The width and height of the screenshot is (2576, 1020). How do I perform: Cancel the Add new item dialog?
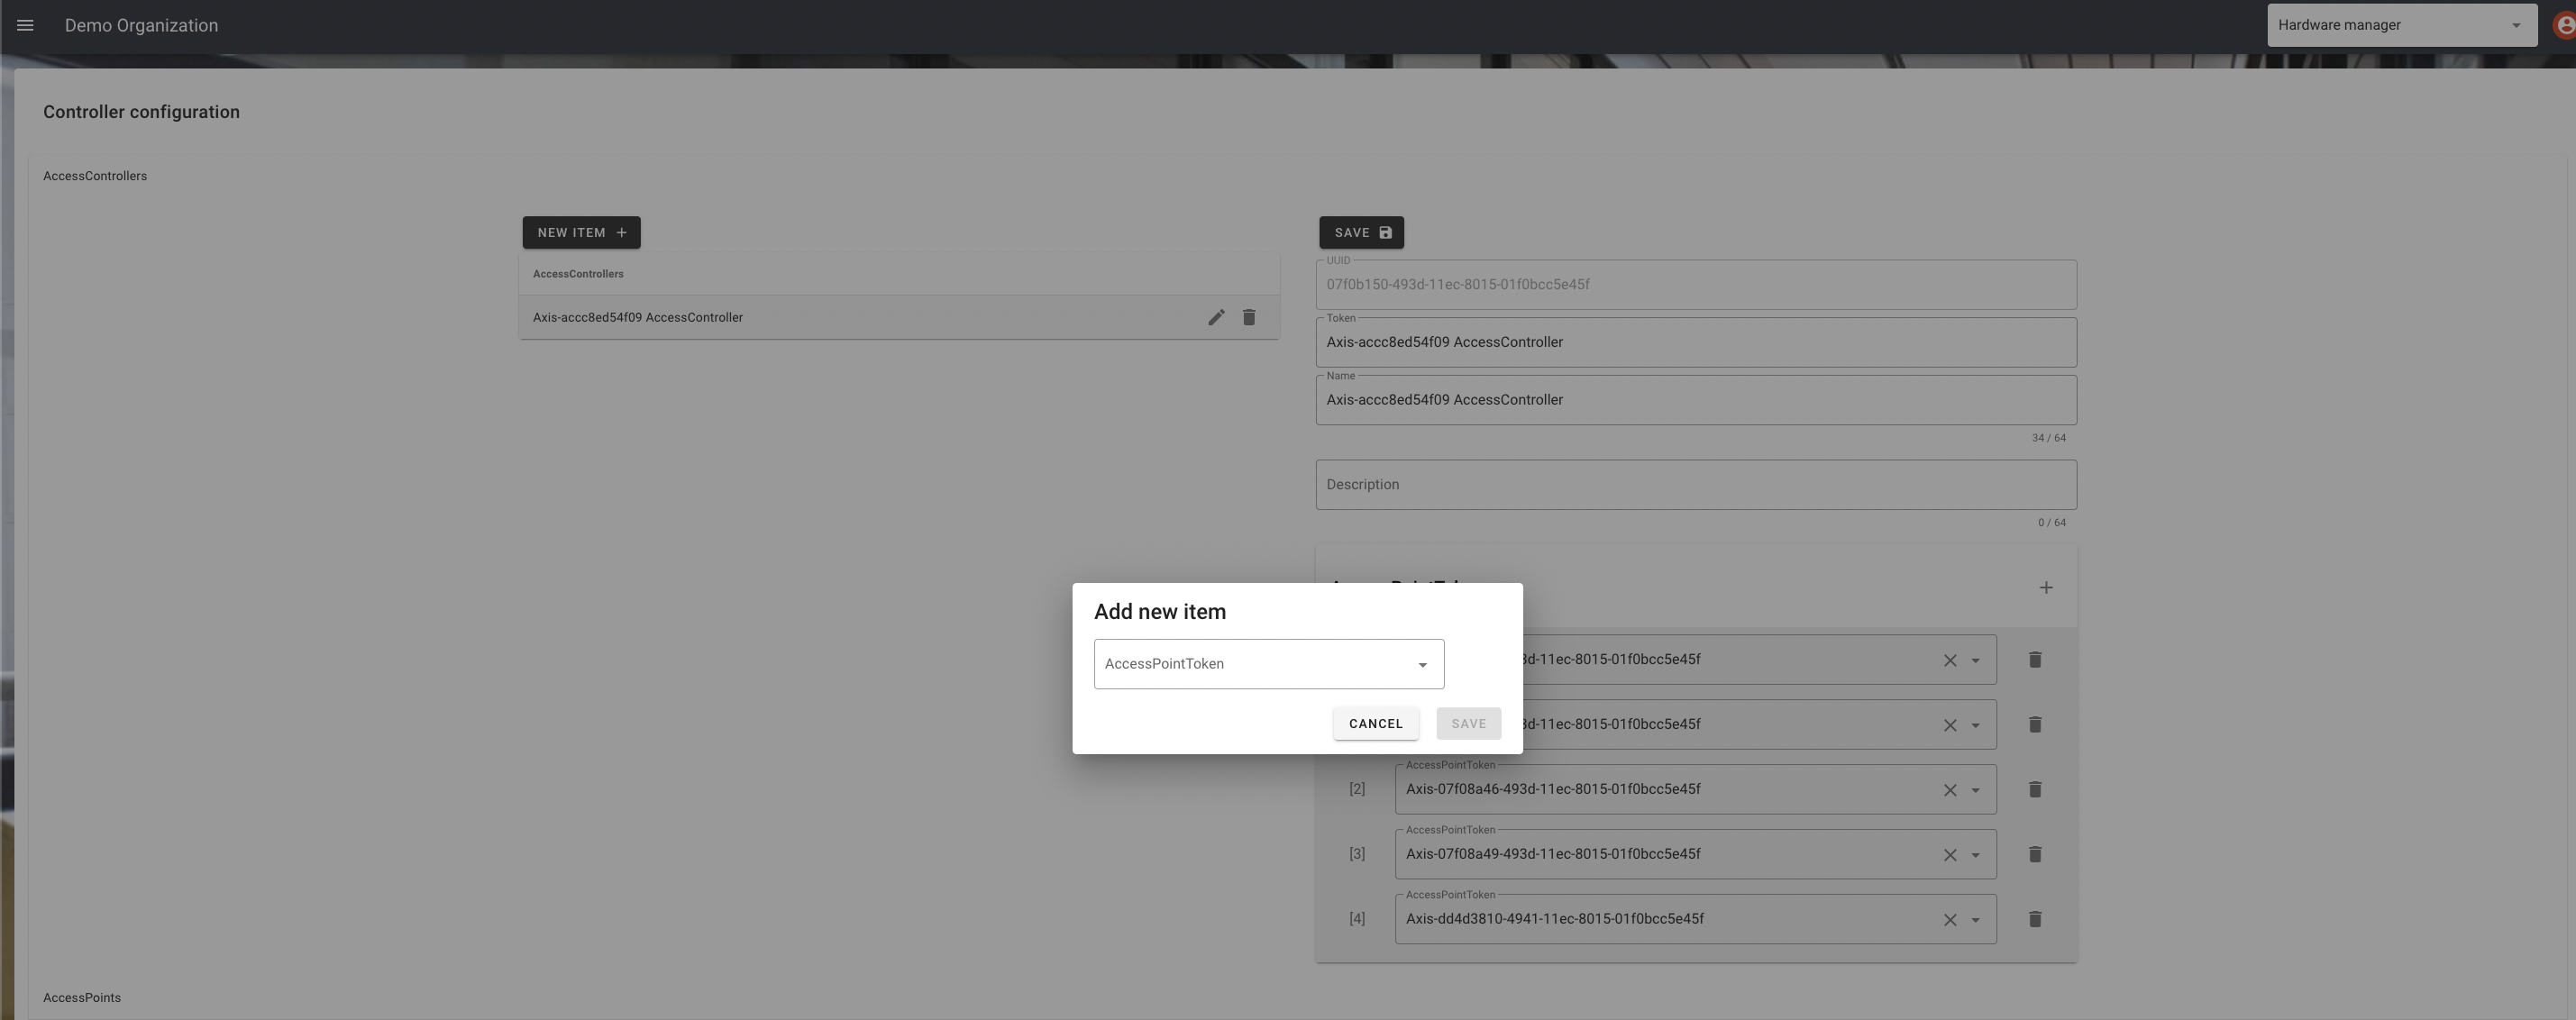[1376, 724]
